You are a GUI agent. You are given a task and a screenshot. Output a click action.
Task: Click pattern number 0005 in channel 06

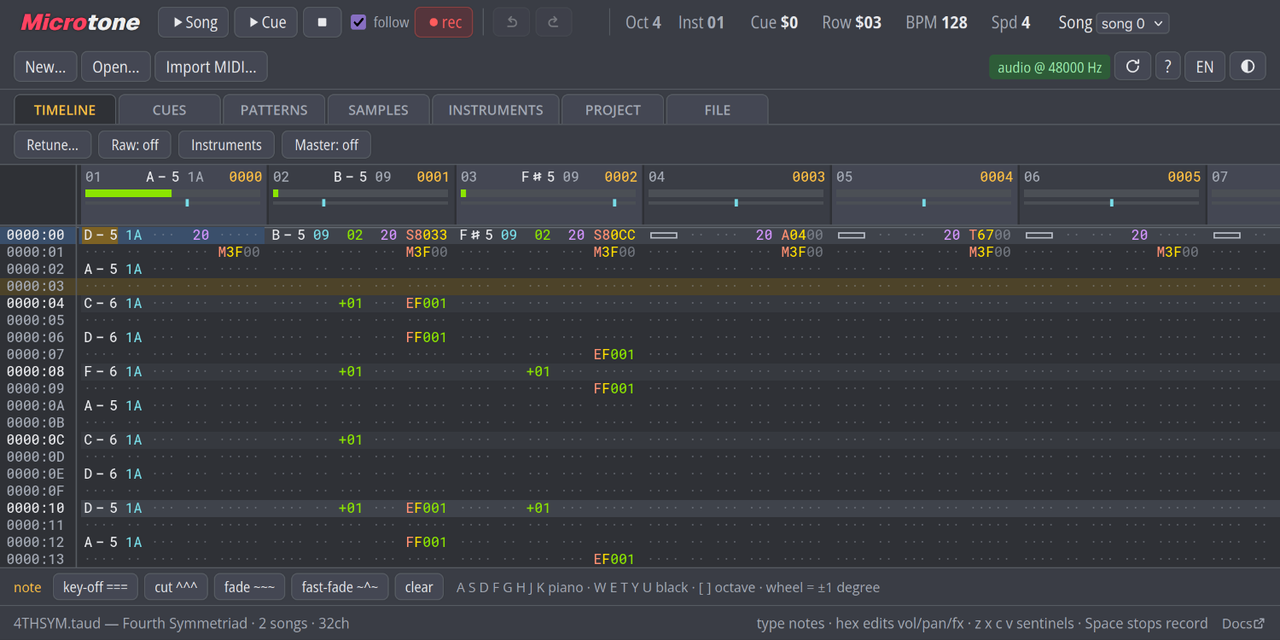point(1184,177)
